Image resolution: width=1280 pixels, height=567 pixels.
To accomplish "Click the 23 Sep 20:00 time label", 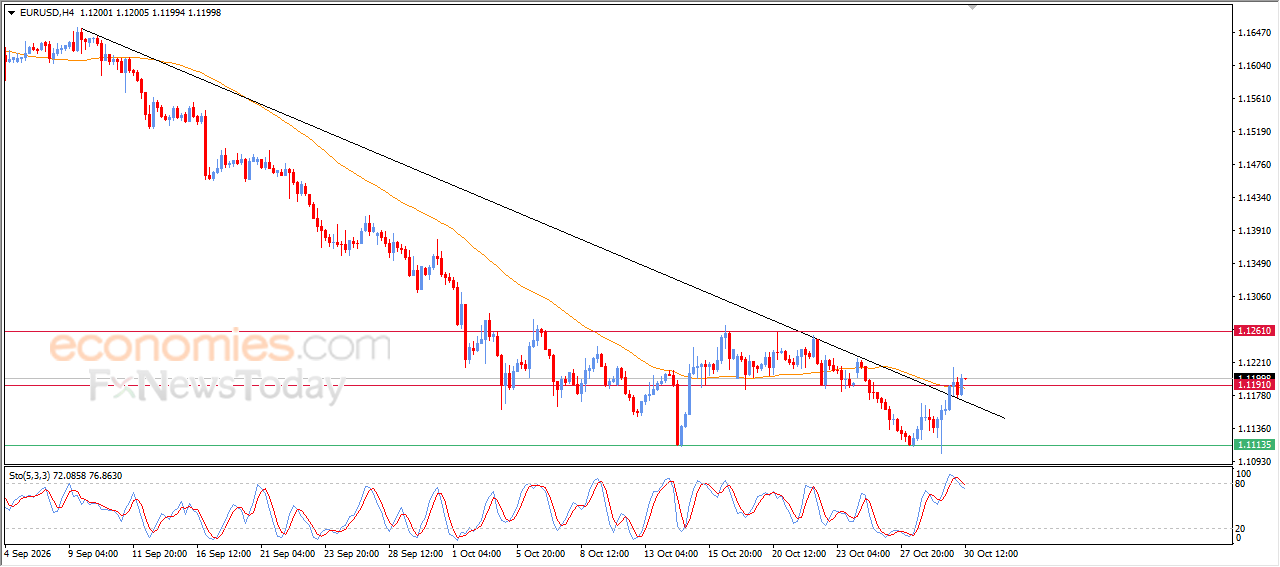I will [351, 552].
